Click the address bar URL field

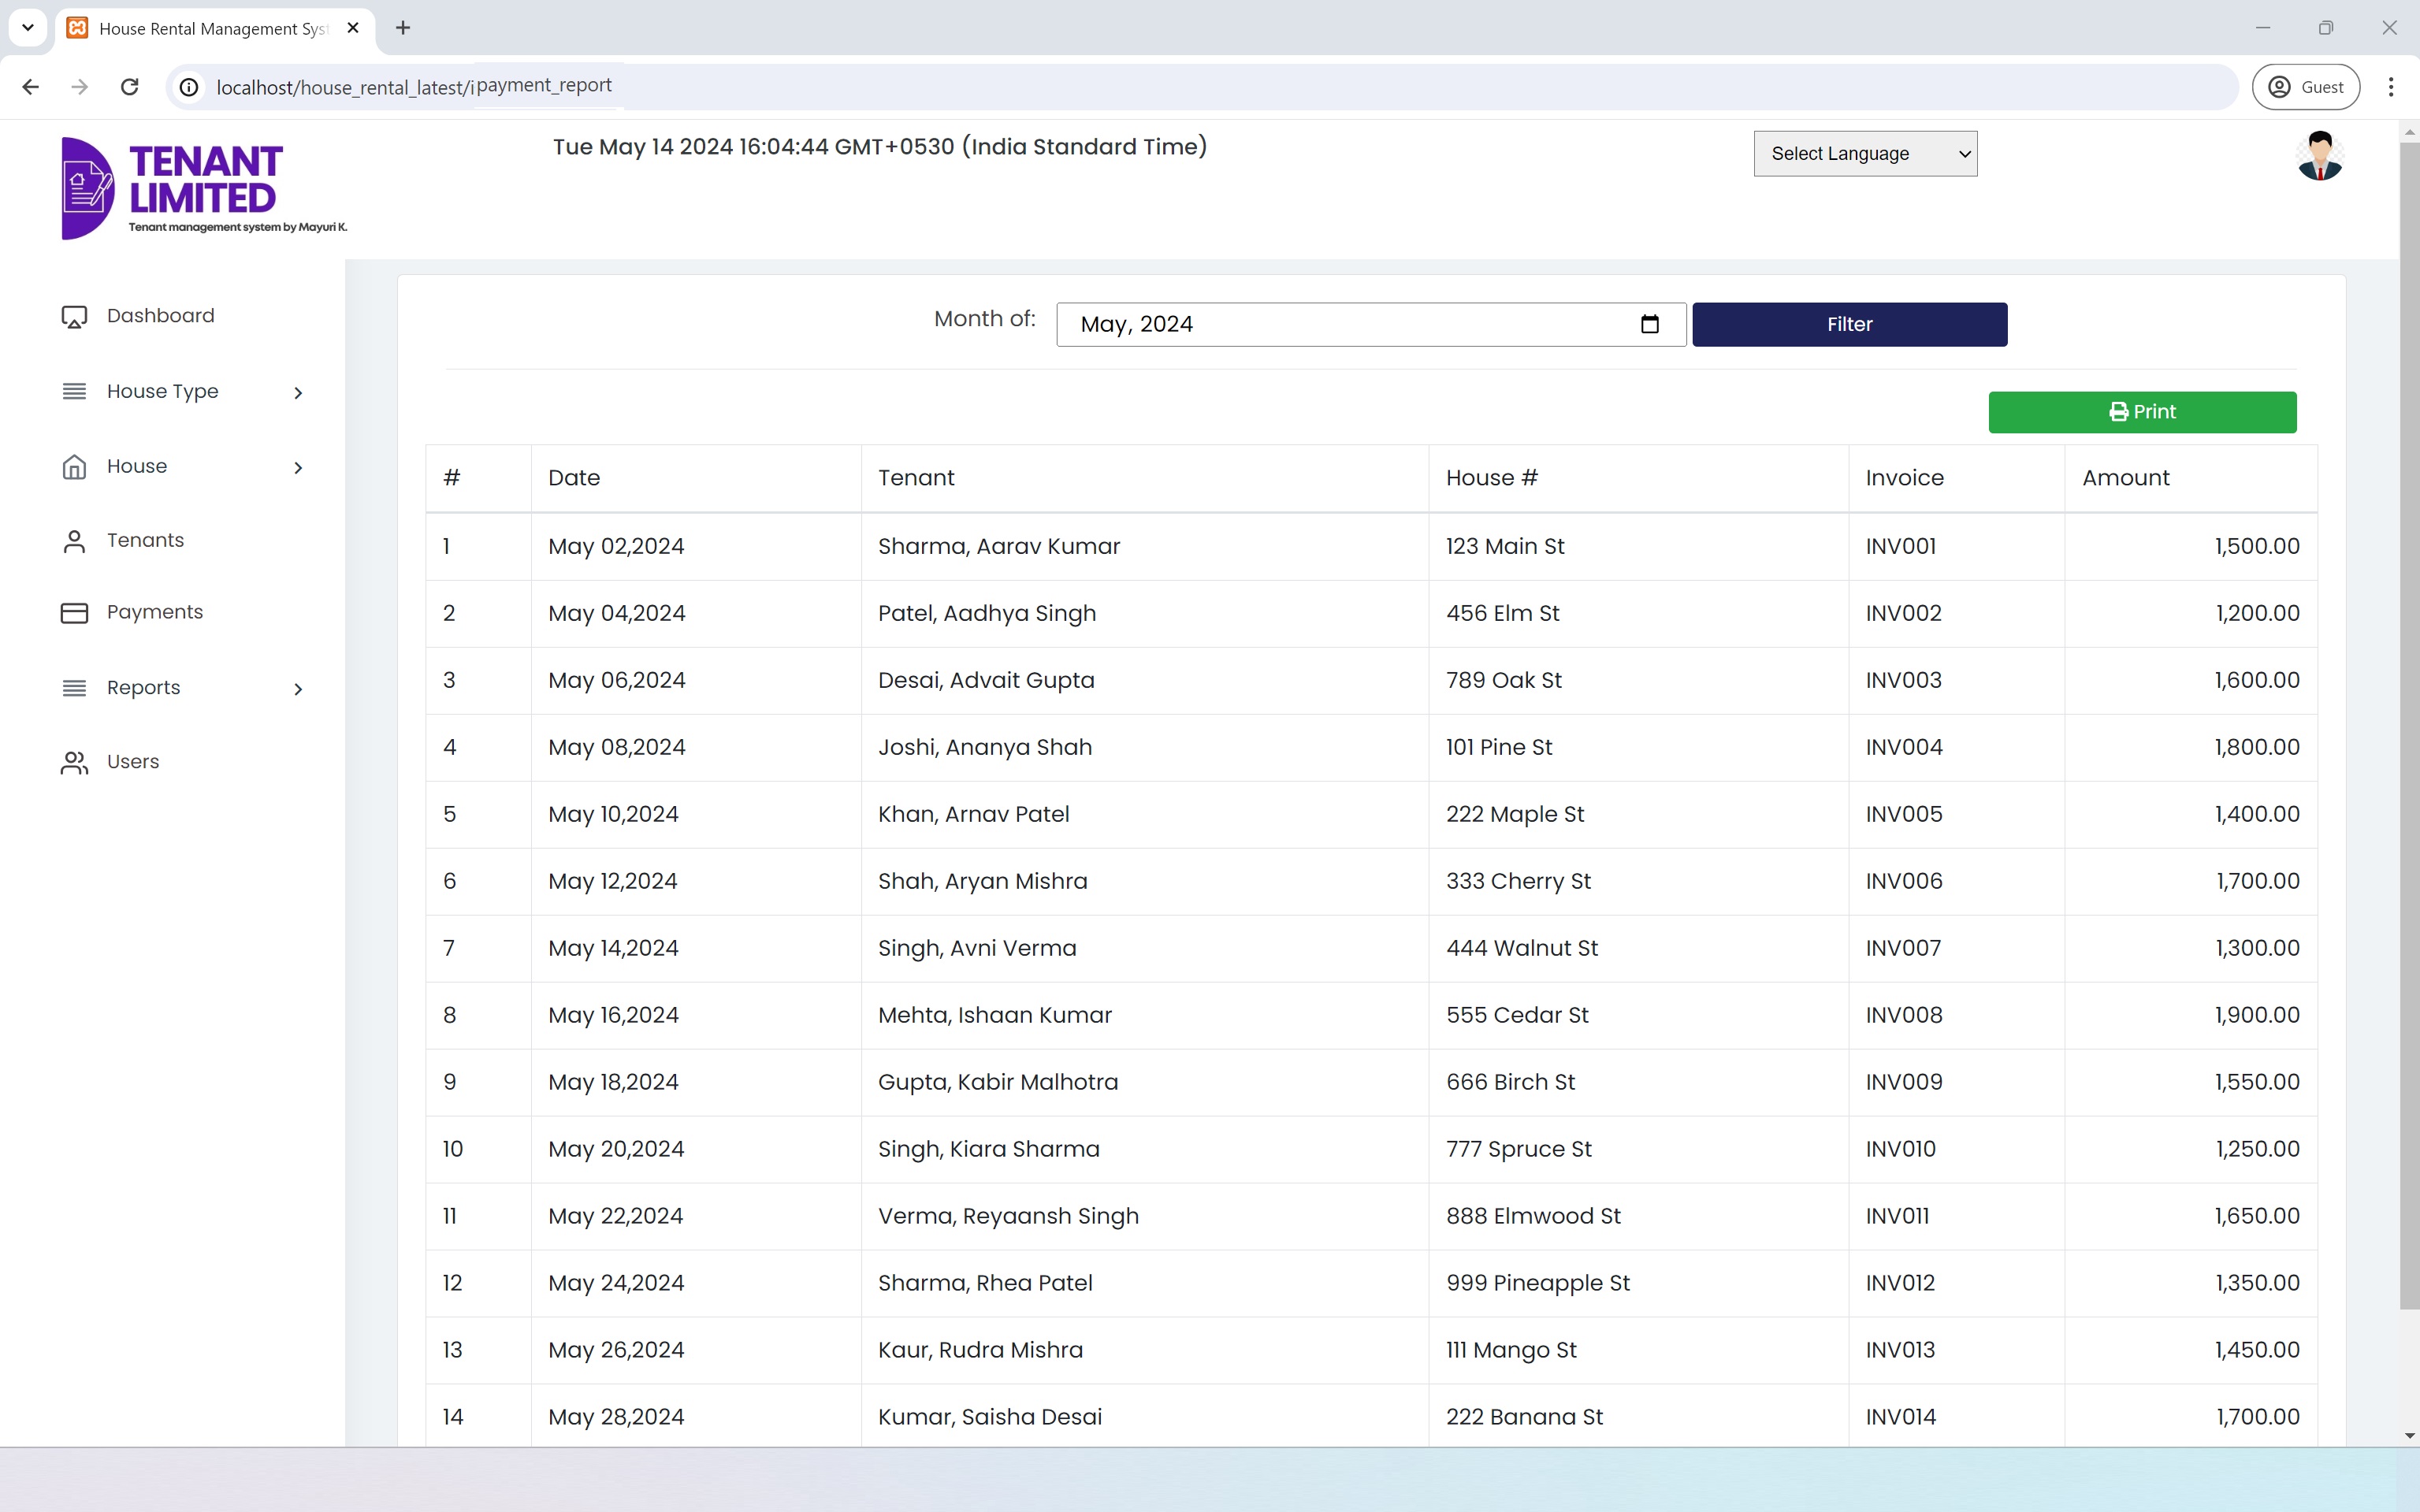(1200, 87)
